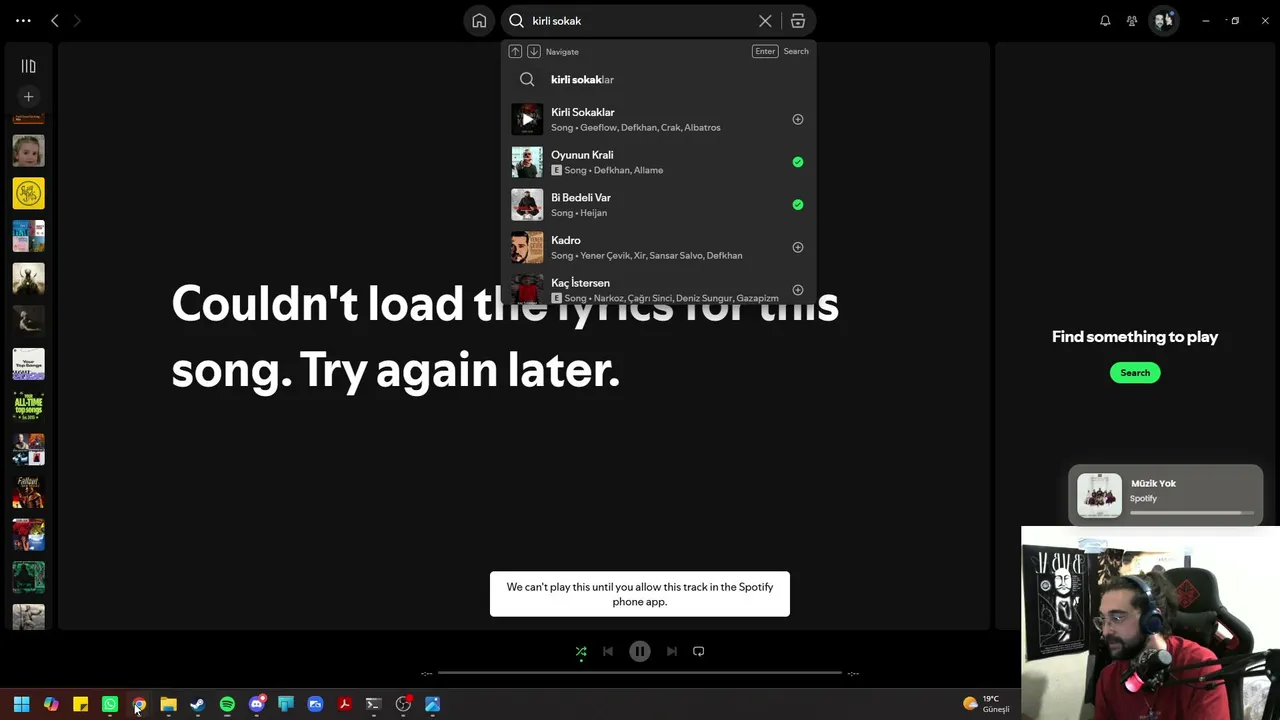Seek on the playback progress bar

[640, 673]
